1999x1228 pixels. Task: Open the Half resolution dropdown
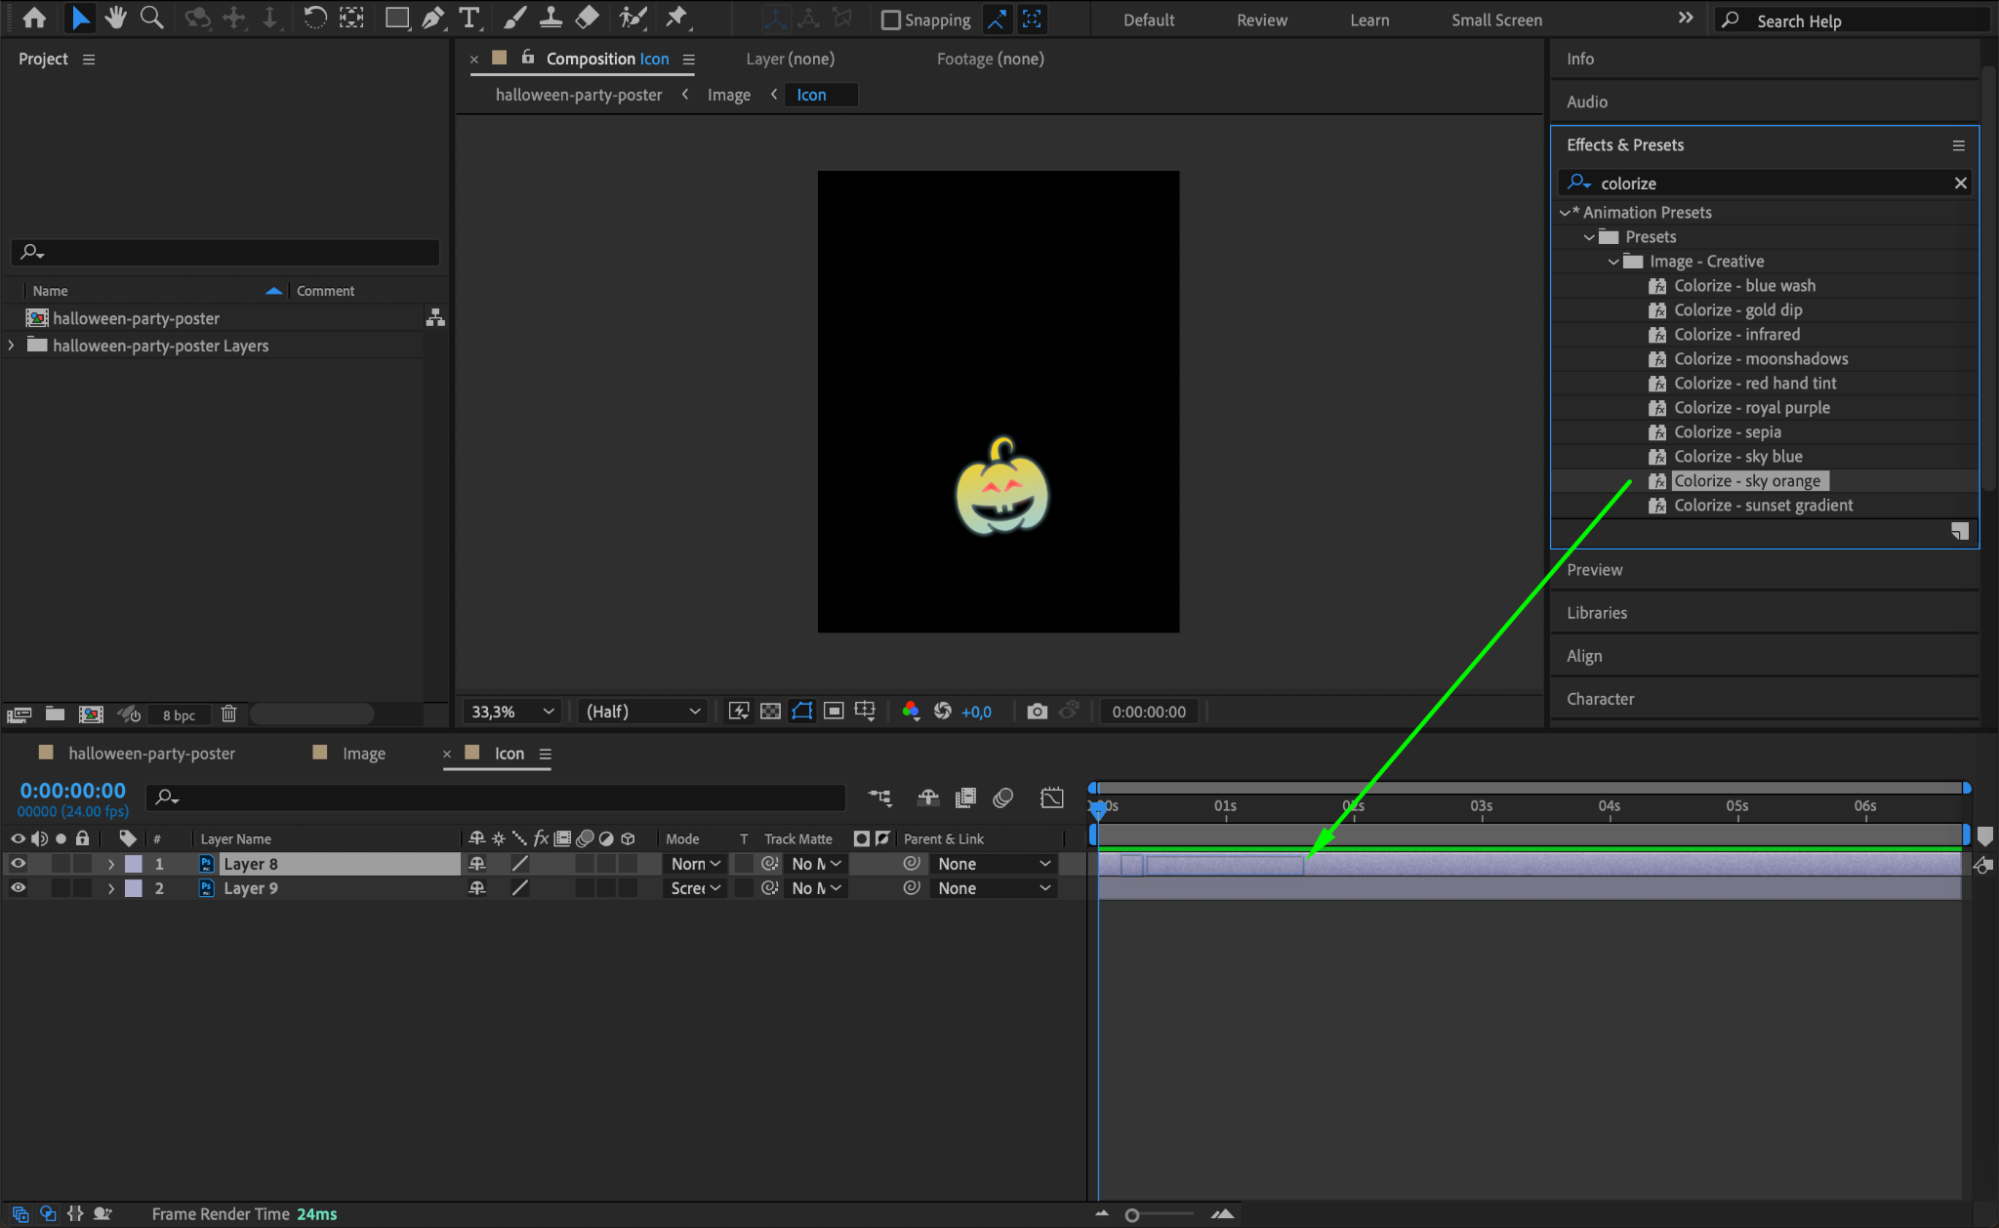click(x=643, y=711)
